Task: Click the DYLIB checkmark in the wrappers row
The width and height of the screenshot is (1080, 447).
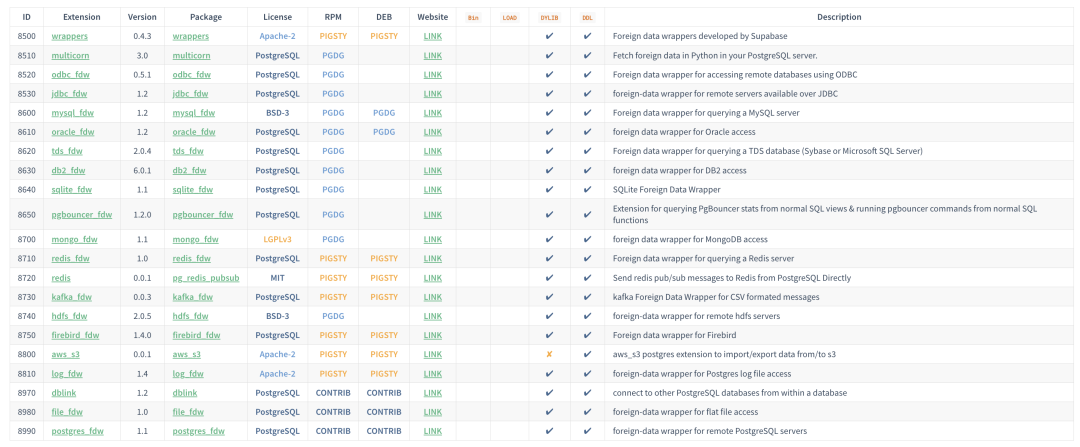Action: [x=549, y=36]
